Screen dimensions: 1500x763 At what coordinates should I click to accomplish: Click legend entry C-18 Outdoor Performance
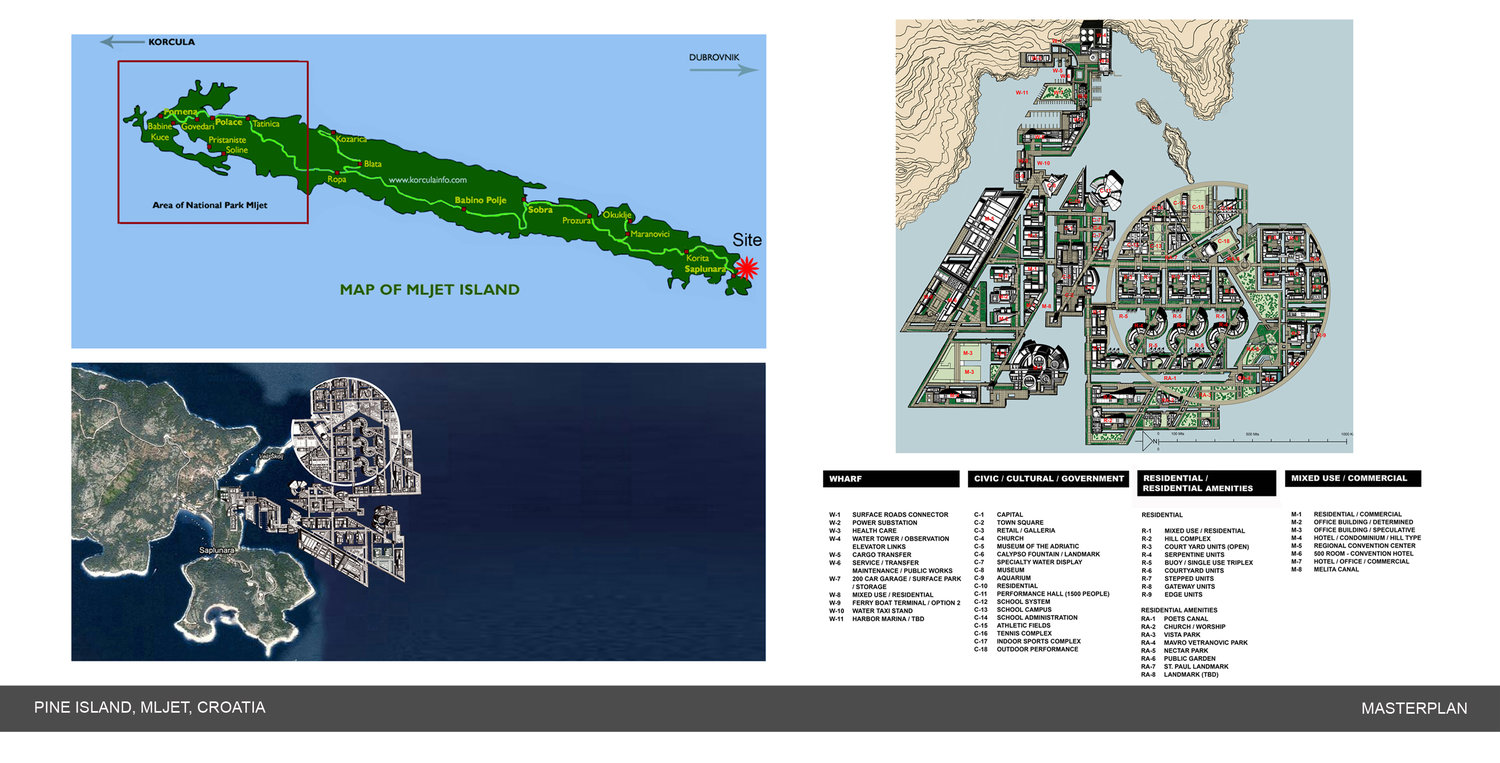pos(1026,651)
